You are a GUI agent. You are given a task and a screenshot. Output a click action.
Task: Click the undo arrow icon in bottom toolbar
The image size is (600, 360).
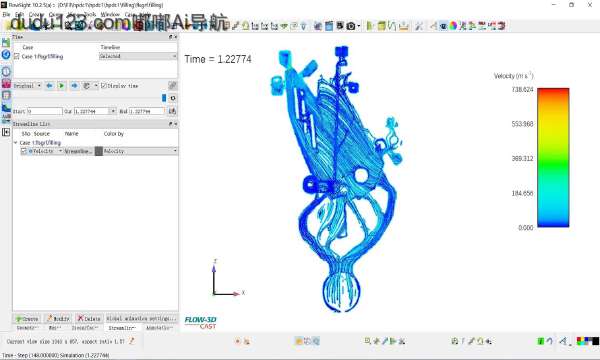tap(549, 340)
